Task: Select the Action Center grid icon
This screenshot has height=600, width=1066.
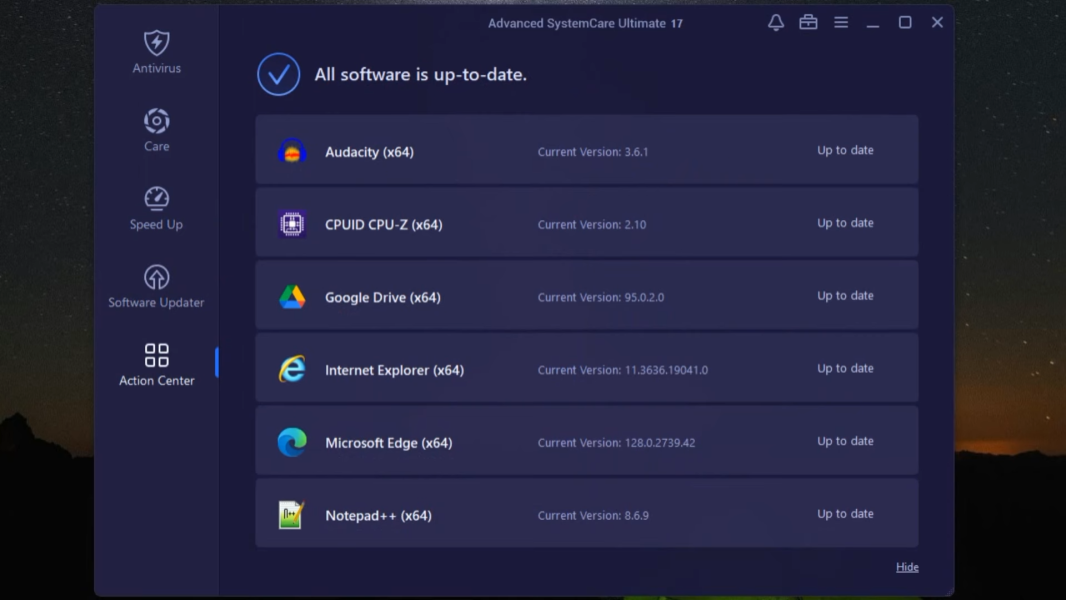Action: pos(156,355)
